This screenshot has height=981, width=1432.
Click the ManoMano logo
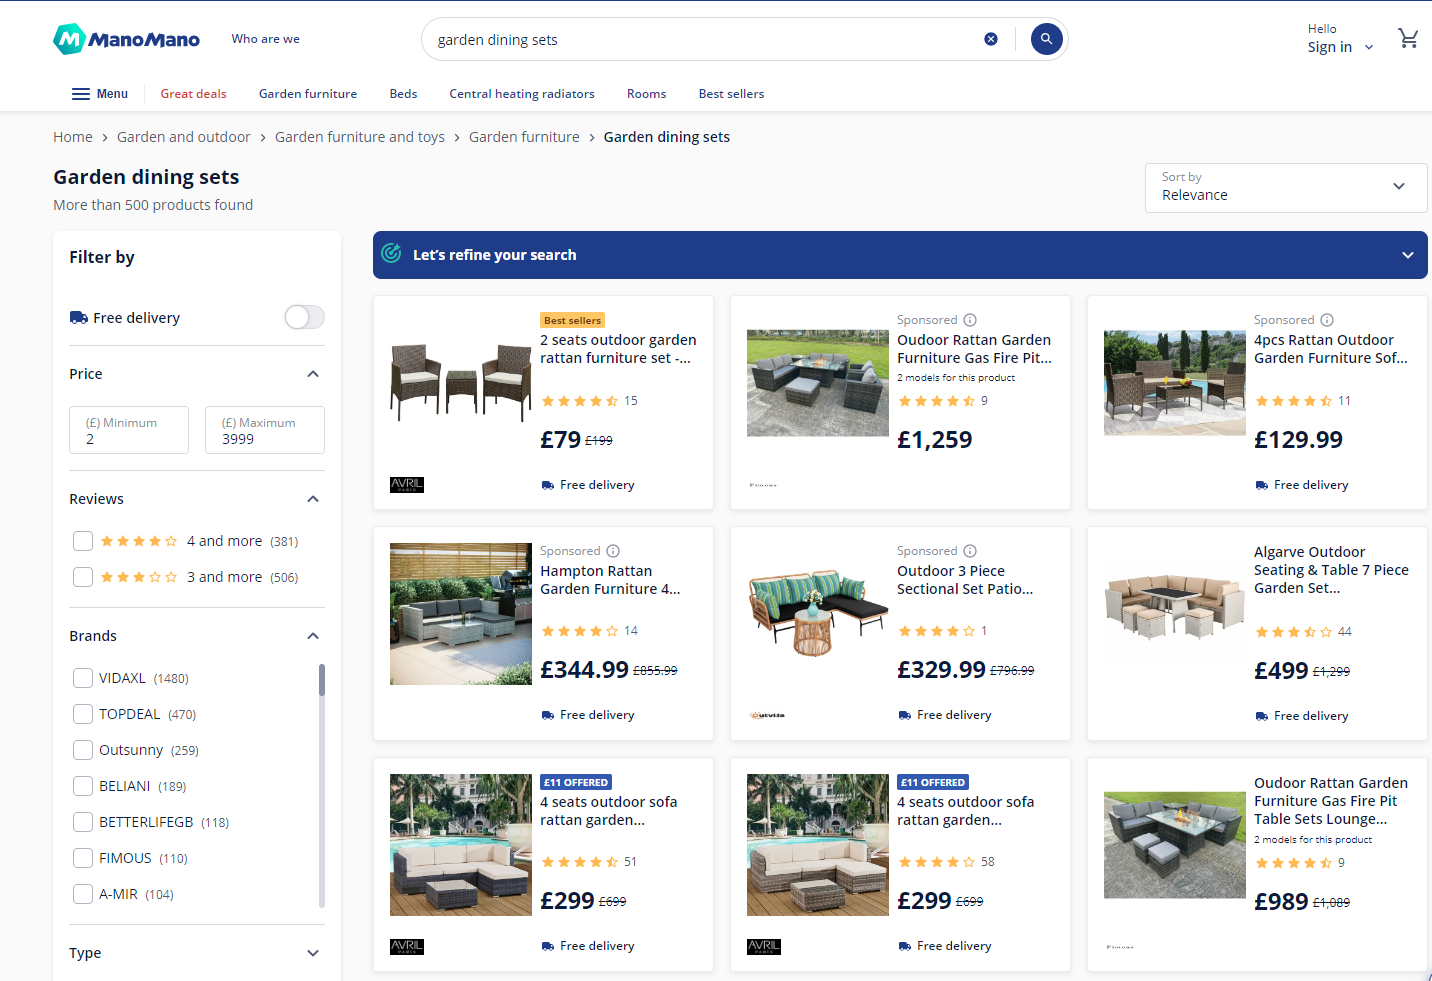[x=126, y=39]
